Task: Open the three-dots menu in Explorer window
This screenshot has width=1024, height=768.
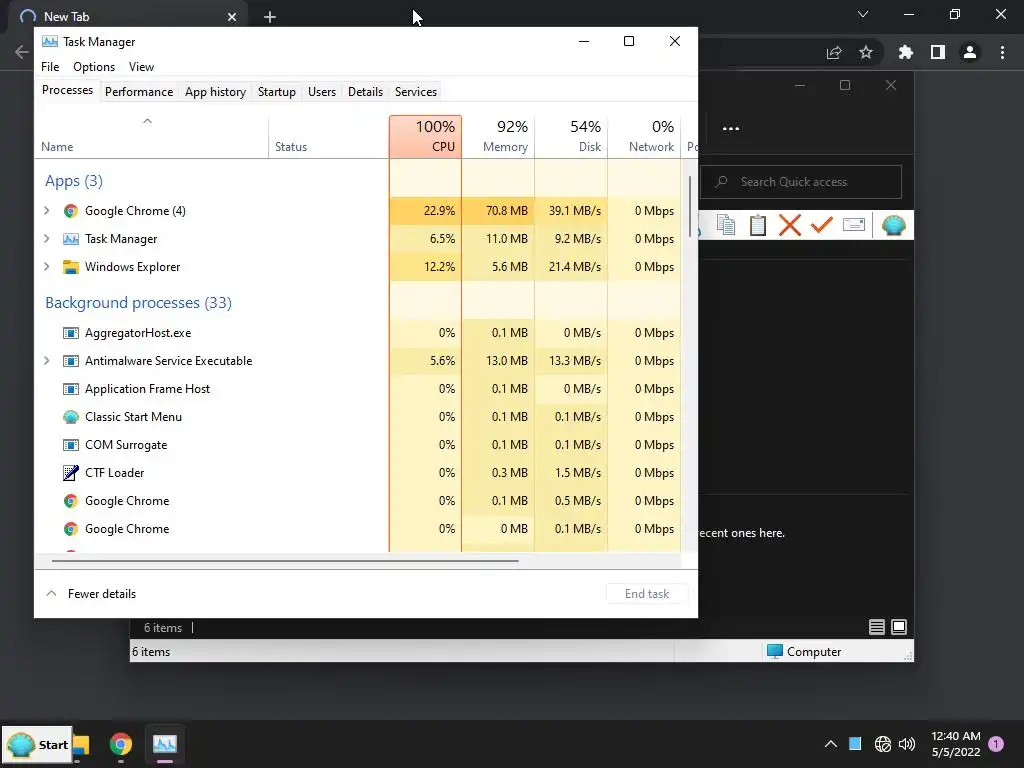Action: (x=731, y=129)
